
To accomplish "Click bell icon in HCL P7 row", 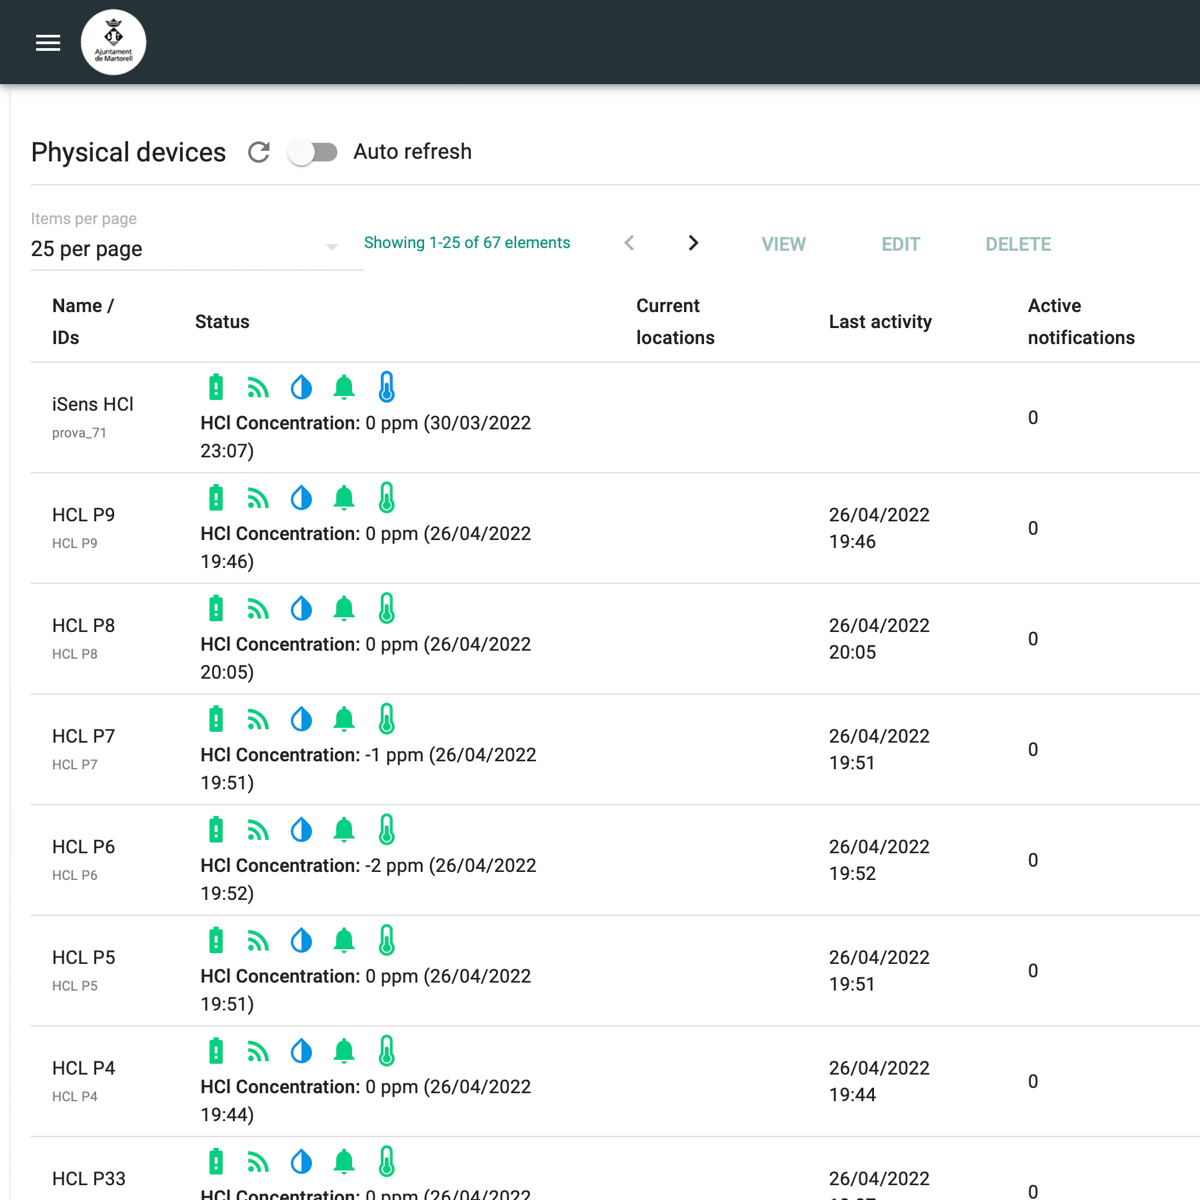I will click(x=344, y=719).
